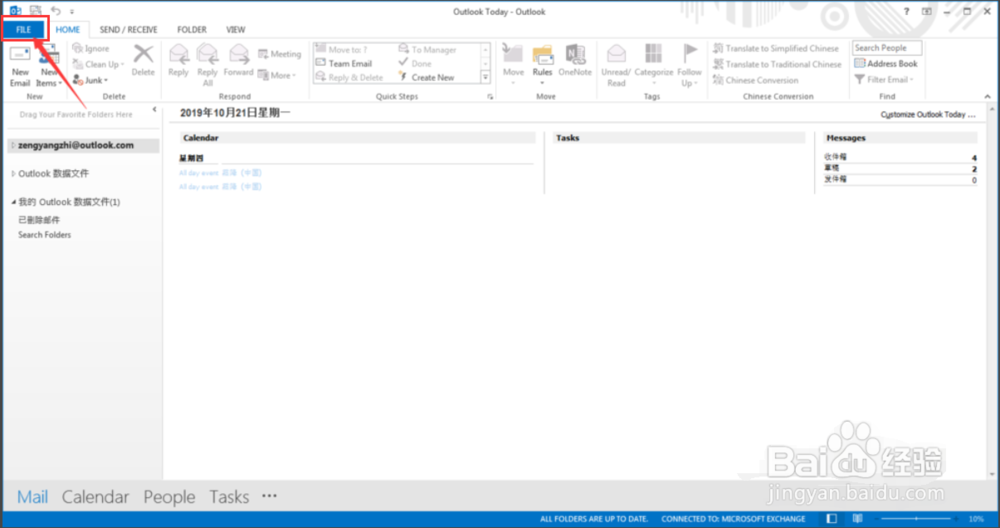This screenshot has width=1000, height=528.
Task: Click the Undo quick access icon
Action: [55, 11]
